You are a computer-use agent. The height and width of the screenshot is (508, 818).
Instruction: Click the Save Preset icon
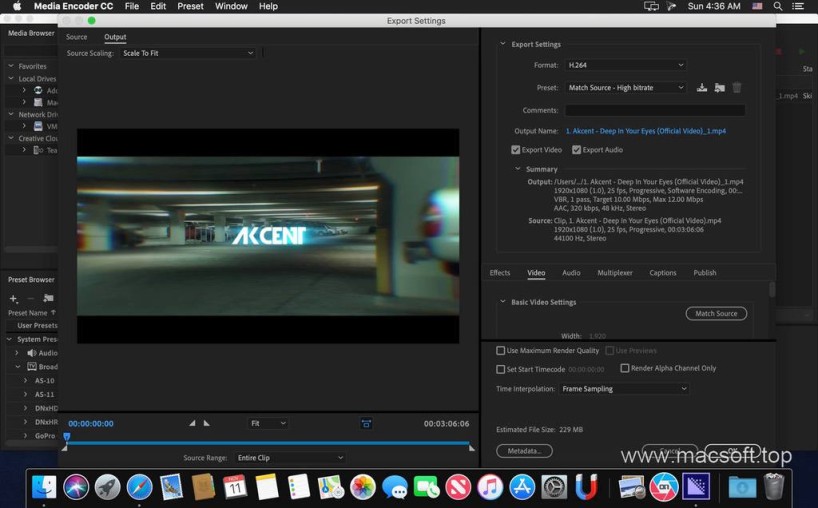[702, 88]
